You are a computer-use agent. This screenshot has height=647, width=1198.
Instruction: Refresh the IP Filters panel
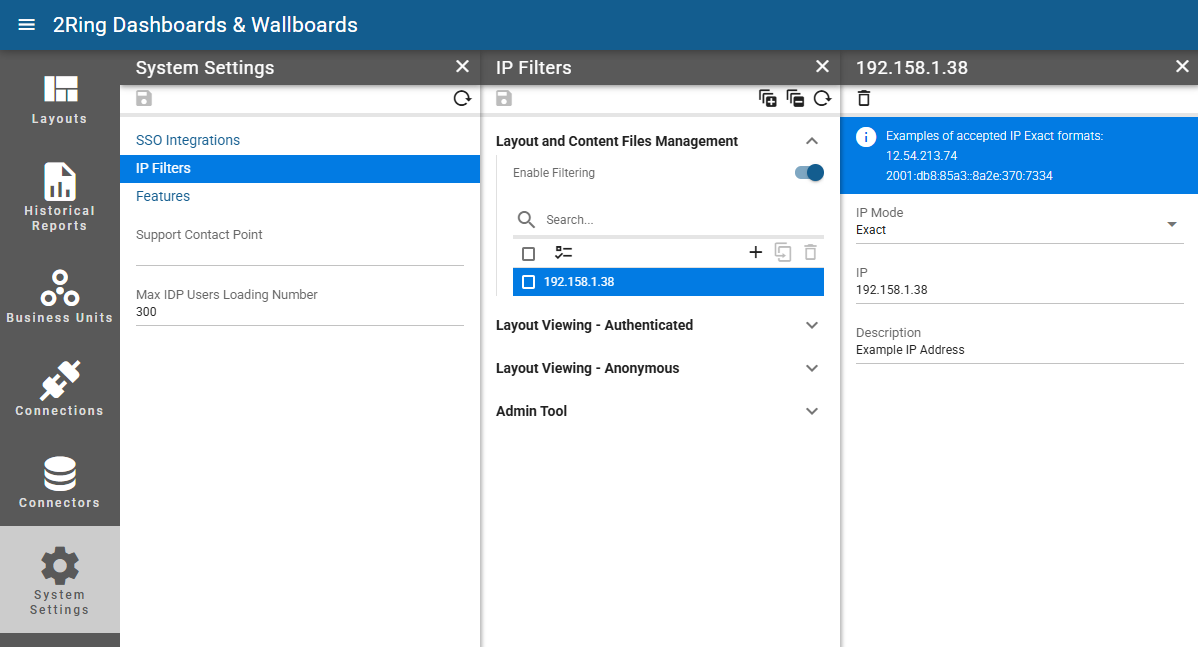coord(822,99)
